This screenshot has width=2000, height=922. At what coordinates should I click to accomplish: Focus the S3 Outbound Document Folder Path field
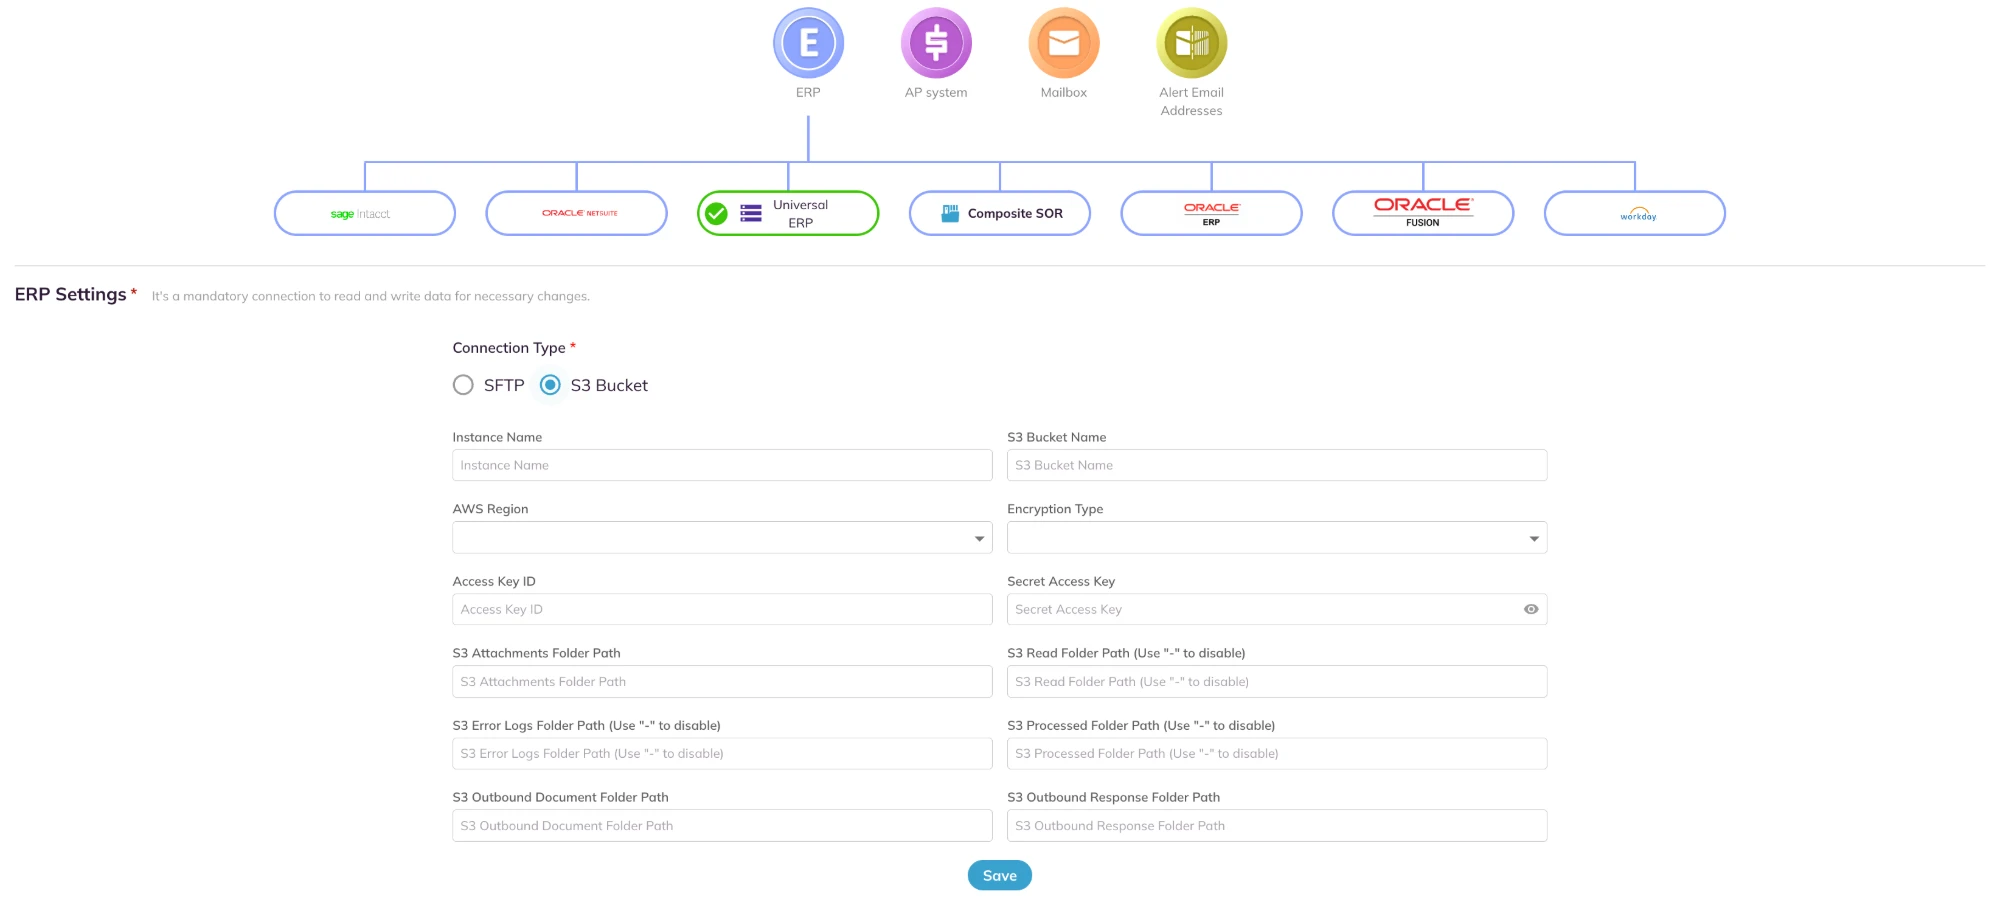coord(722,826)
